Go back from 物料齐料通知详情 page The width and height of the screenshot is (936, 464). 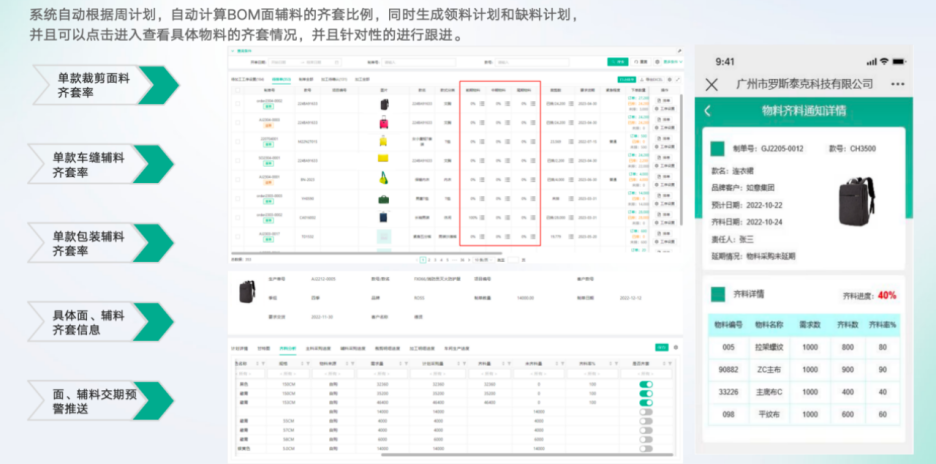click(x=709, y=111)
